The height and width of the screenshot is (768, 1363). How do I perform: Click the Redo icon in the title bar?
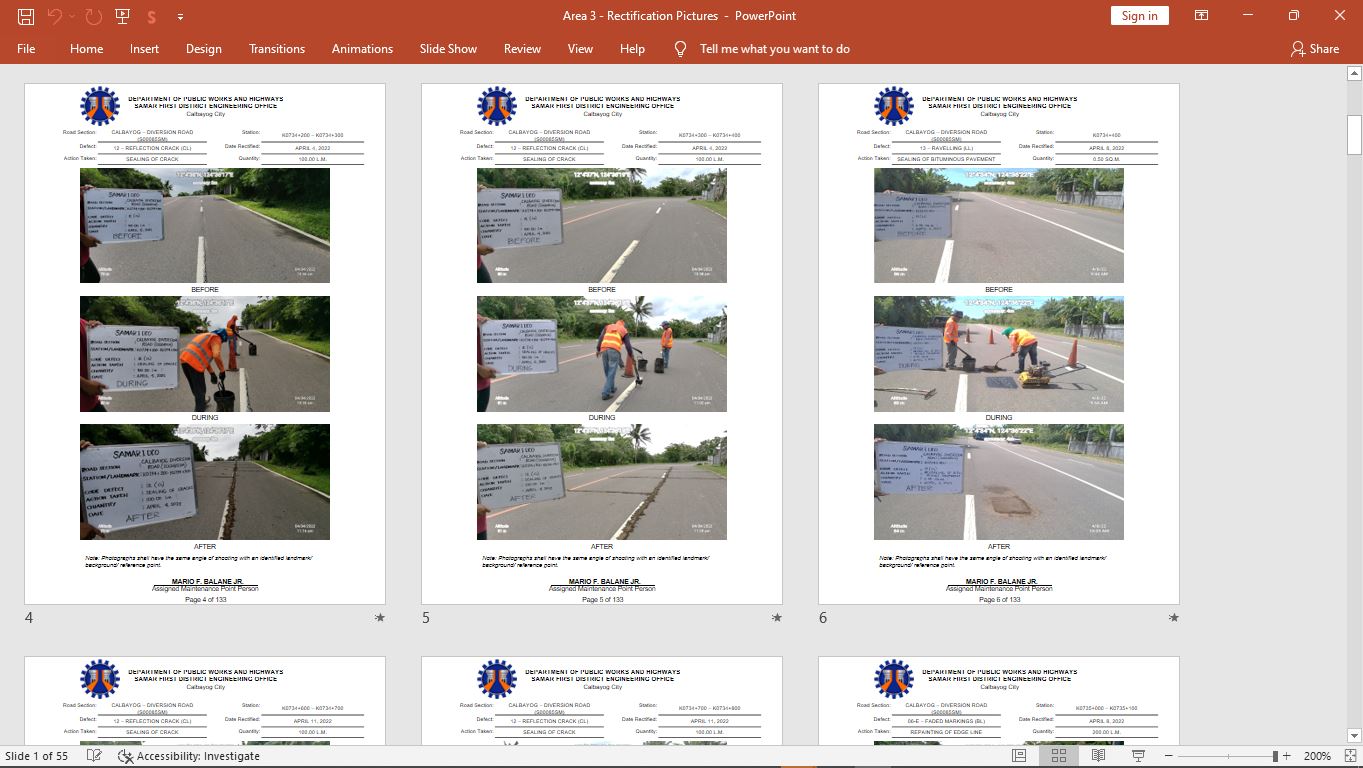93,16
